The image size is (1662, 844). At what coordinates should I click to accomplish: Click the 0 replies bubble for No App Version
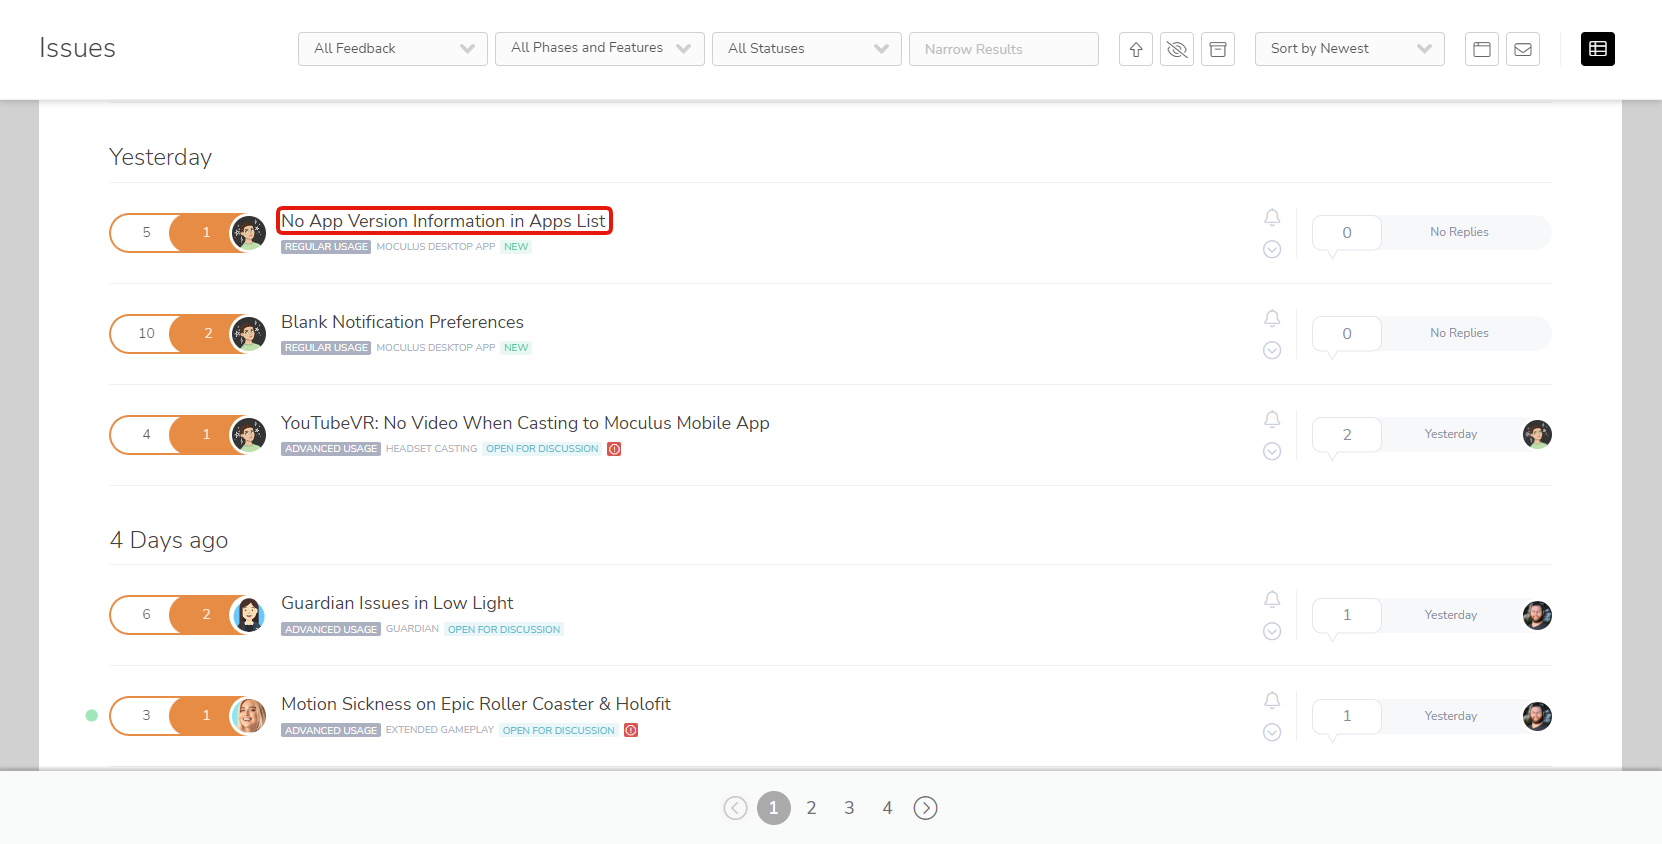click(x=1347, y=233)
